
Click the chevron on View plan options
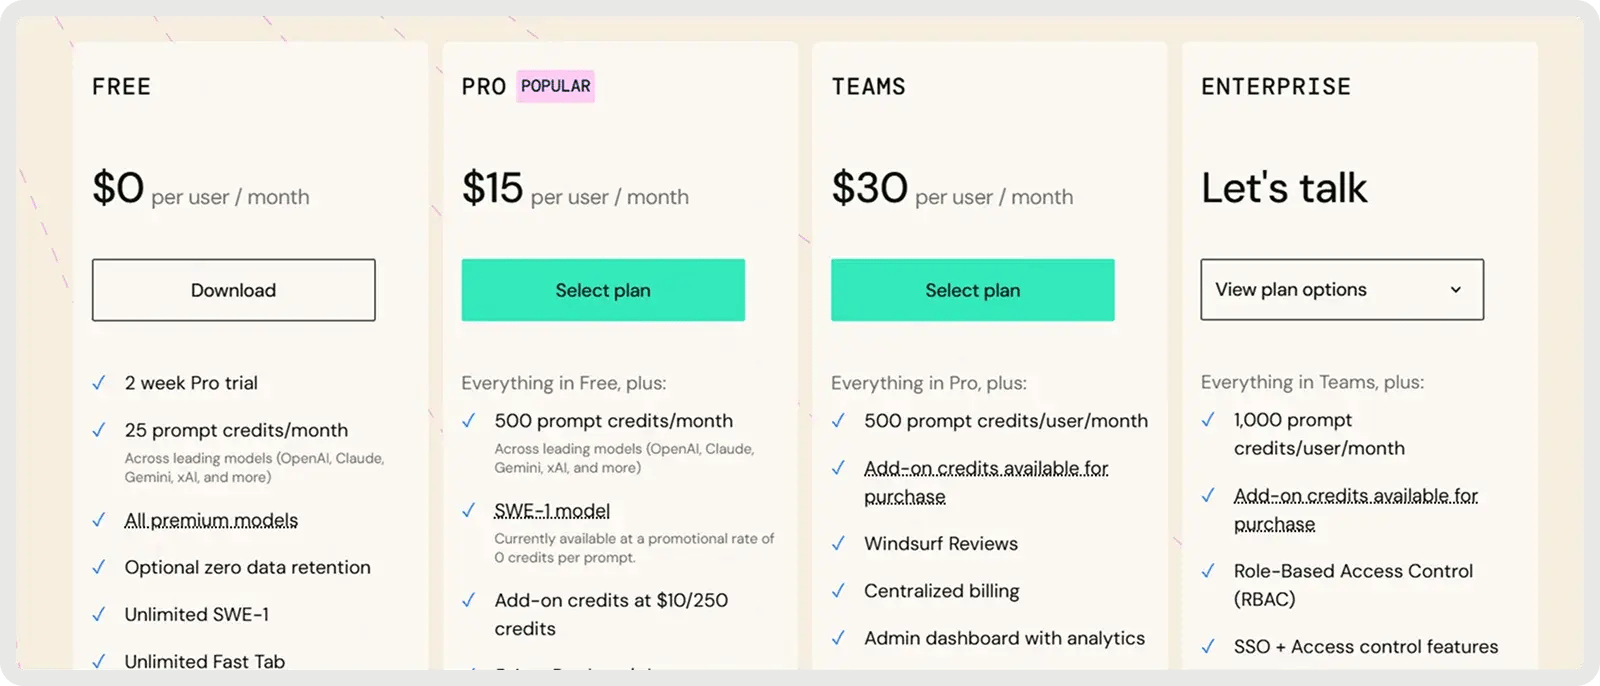1456,290
